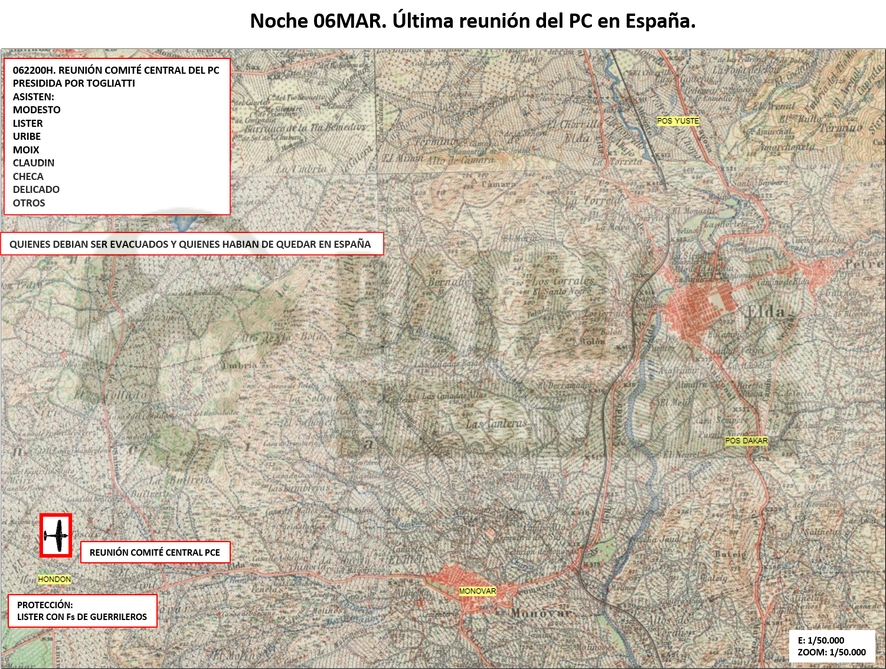886x669 pixels.
Task: Click the Los Corrales map label
Action: [563, 281]
